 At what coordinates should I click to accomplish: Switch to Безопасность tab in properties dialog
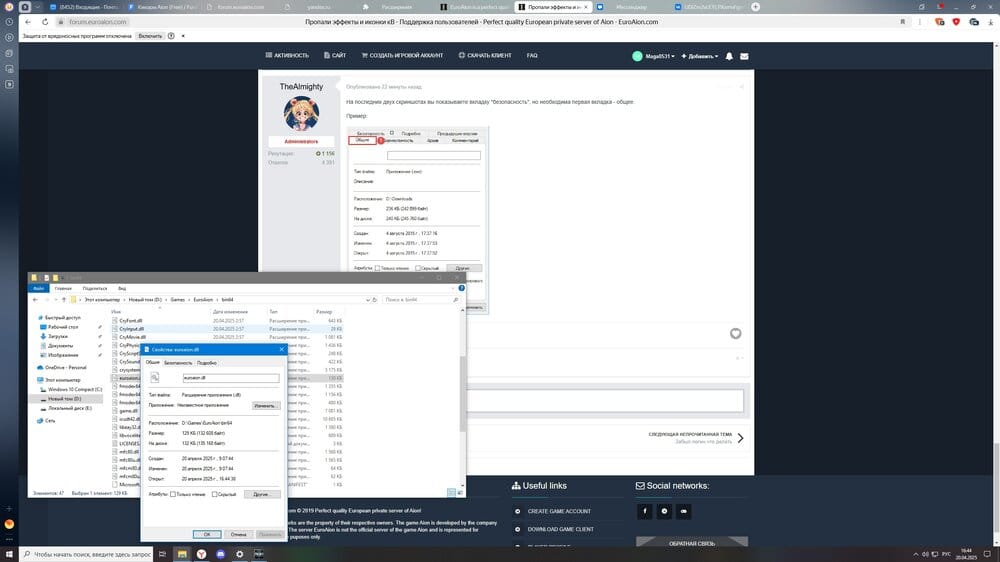(178, 362)
